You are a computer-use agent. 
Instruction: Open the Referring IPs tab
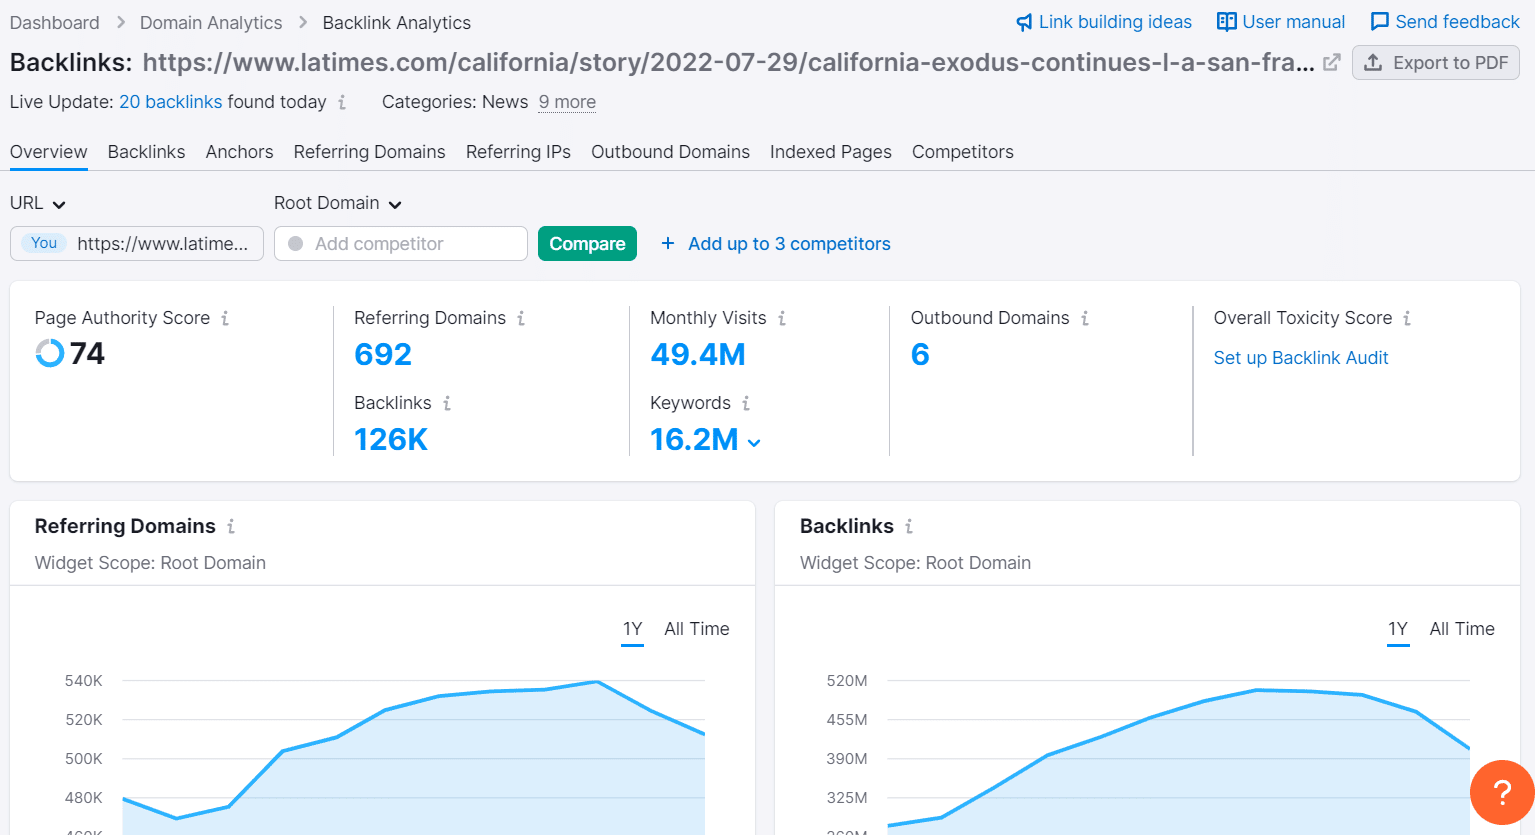[518, 152]
